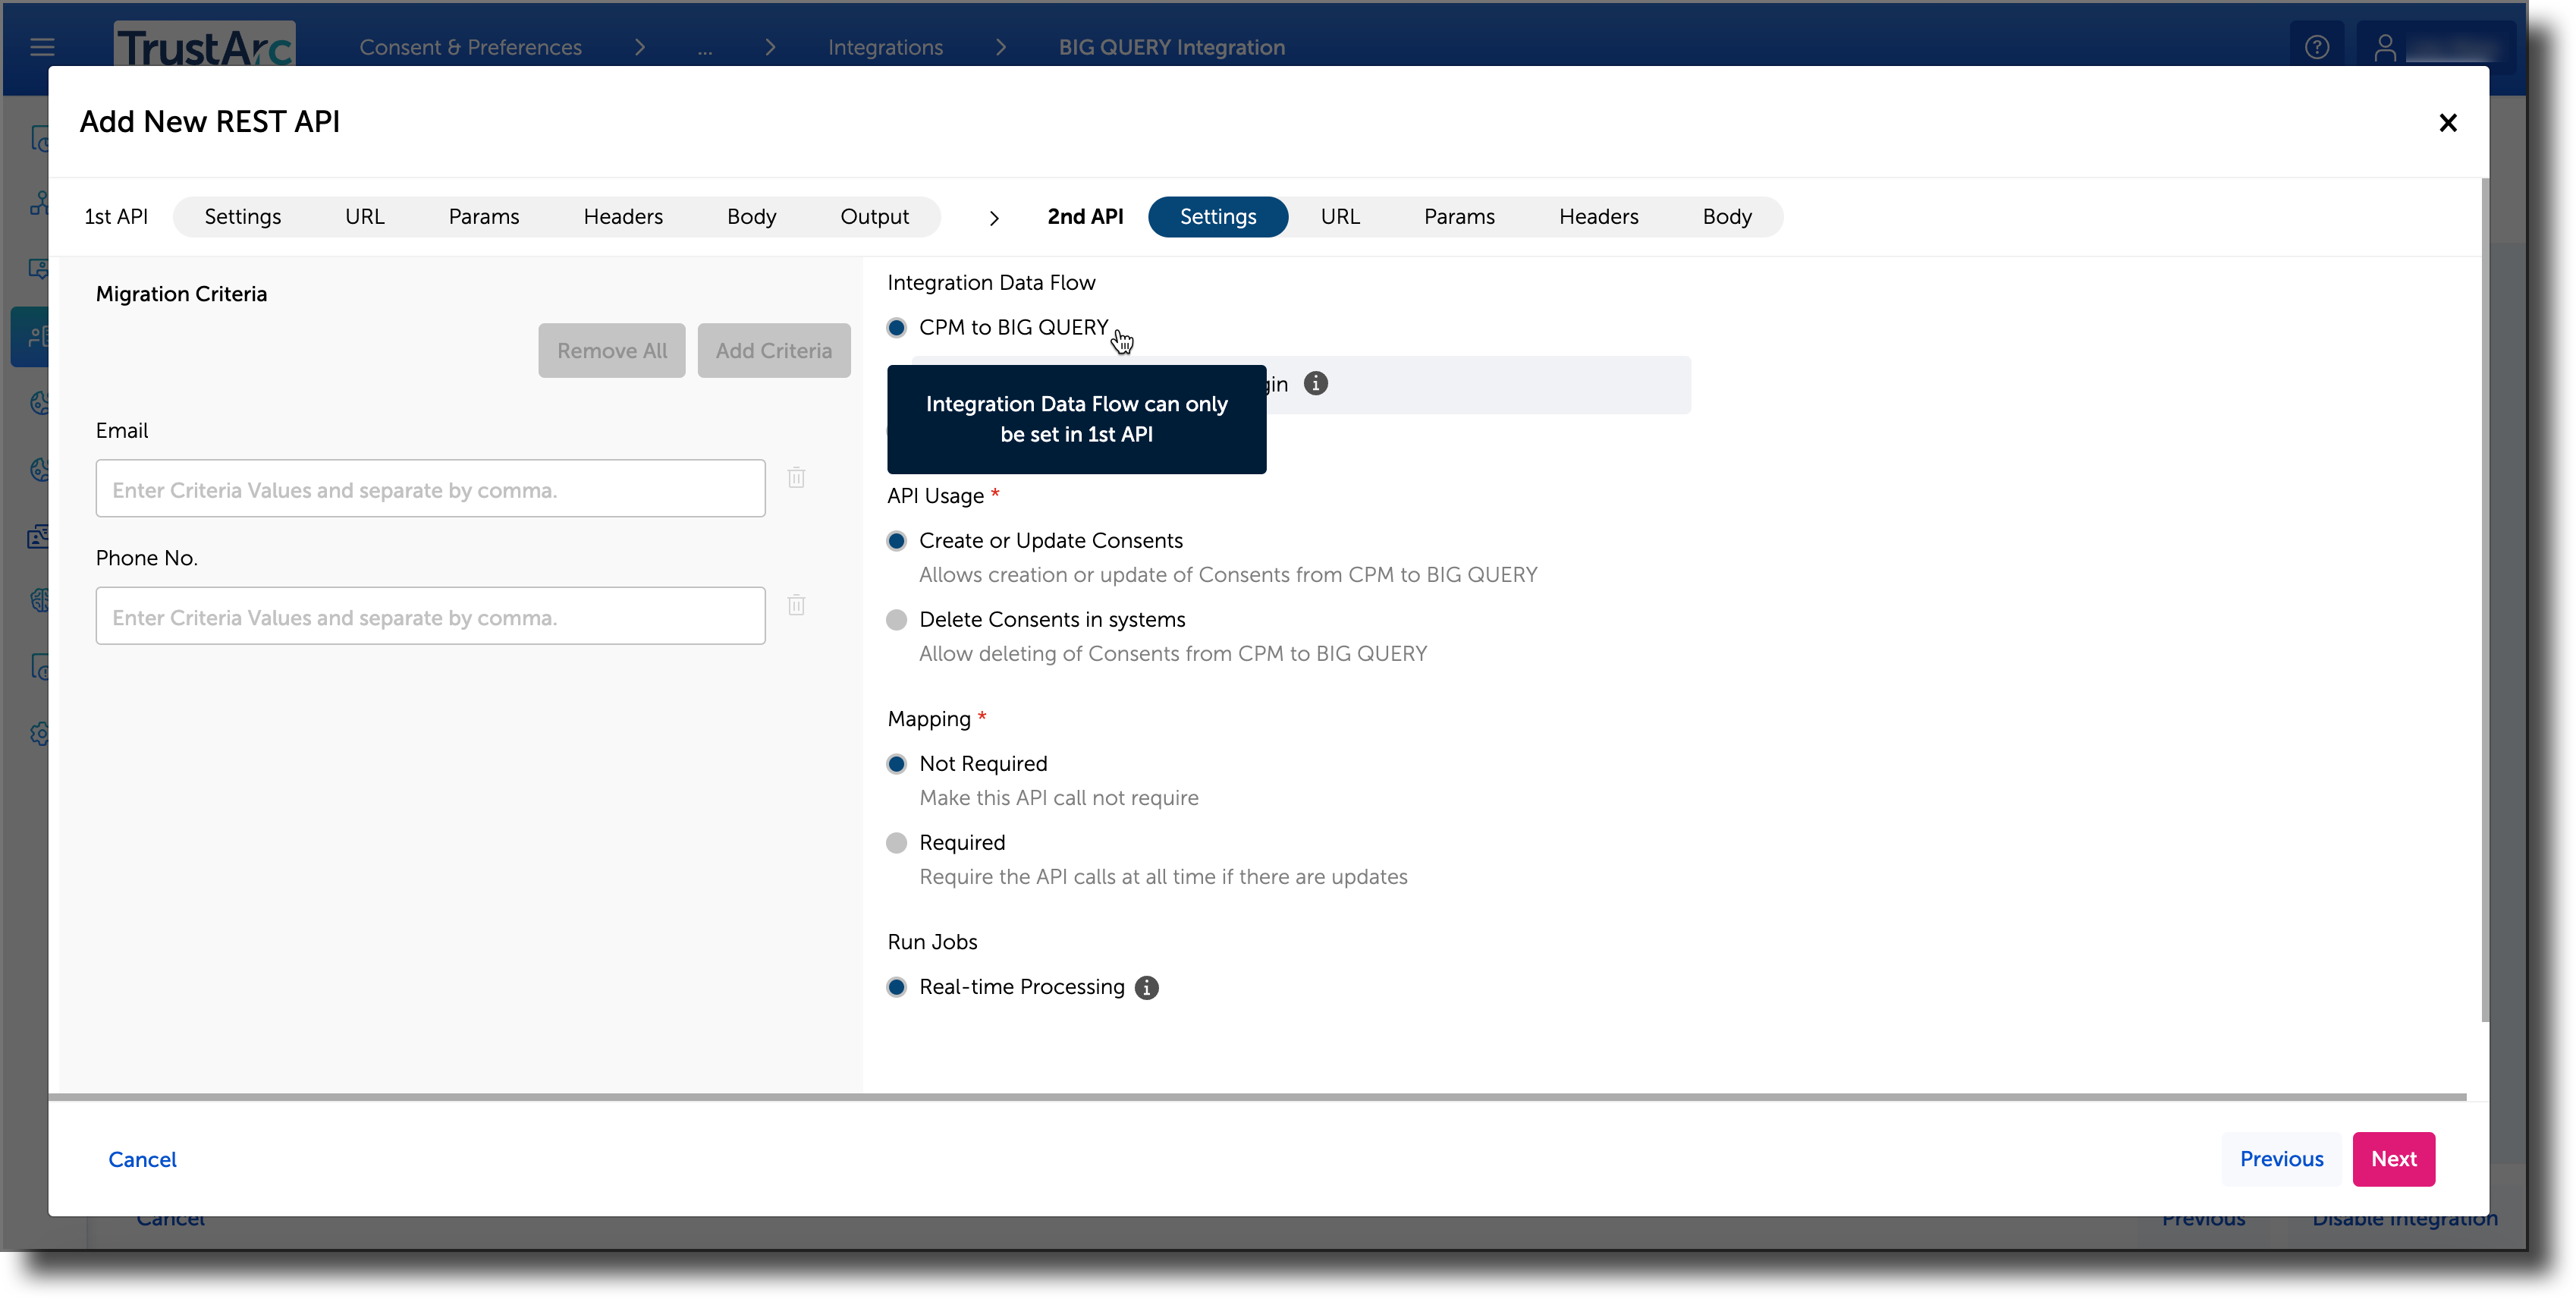2576x1299 pixels.
Task: Click the BIG QUERY Integration breadcrumb
Action: (1172, 47)
